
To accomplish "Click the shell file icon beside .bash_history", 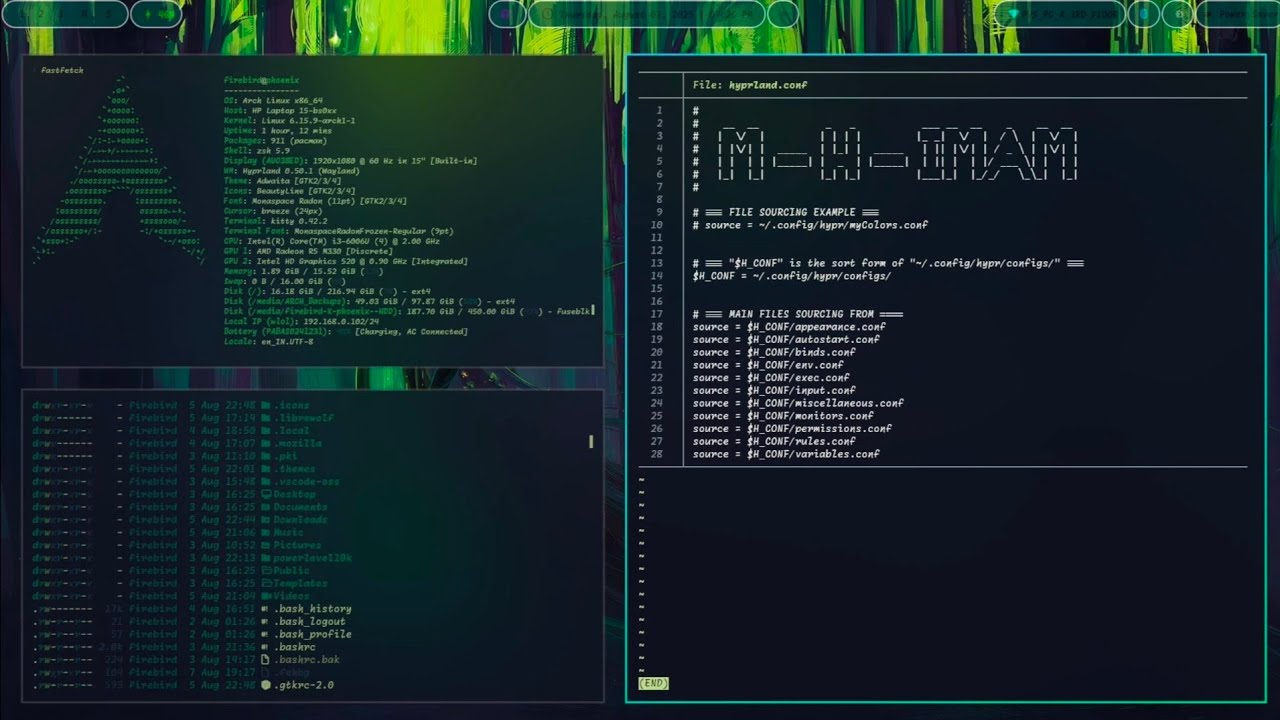I will tap(266, 609).
